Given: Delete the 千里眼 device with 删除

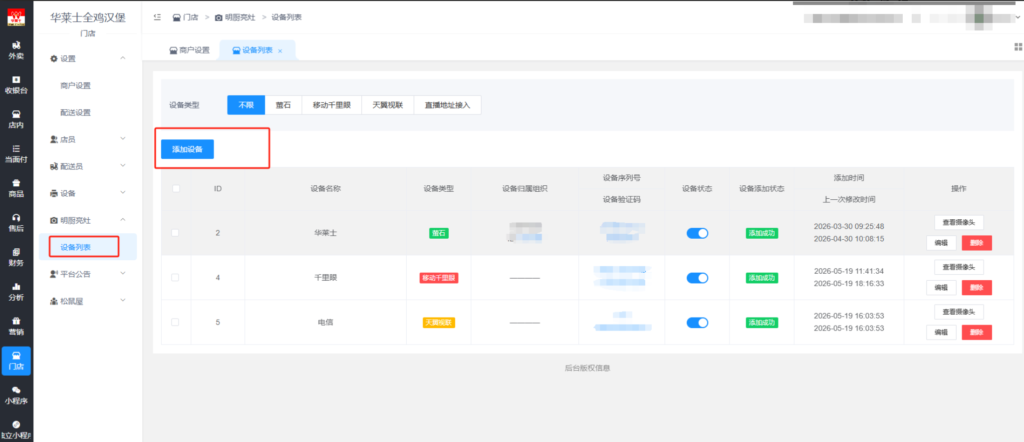Looking at the screenshot, I should tap(976, 288).
